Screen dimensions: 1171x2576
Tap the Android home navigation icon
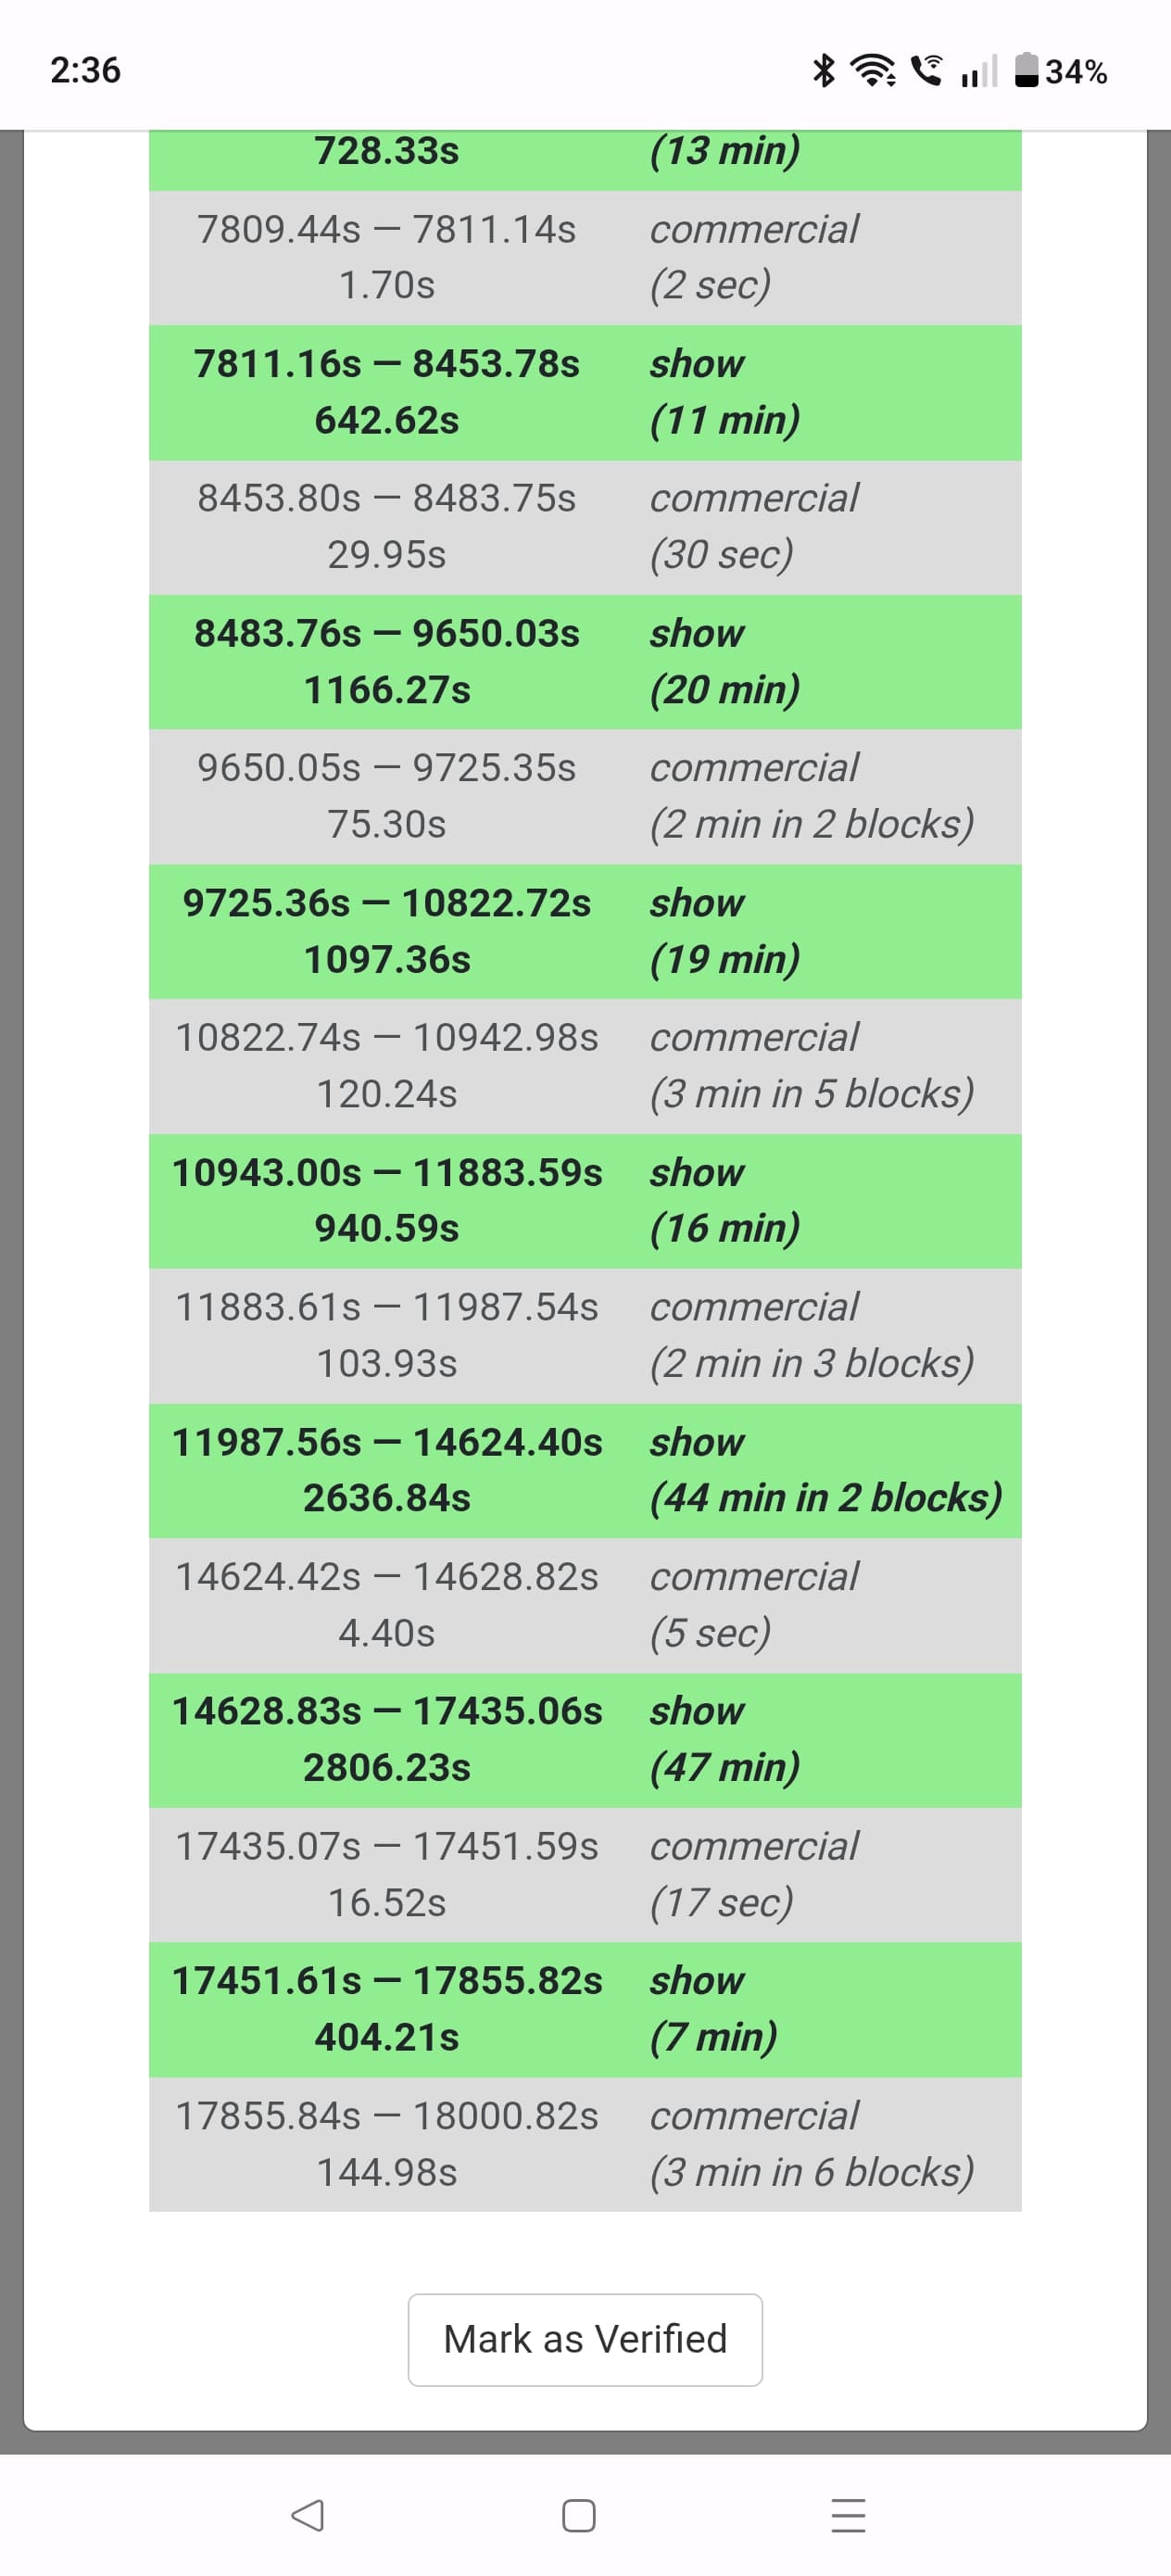click(x=579, y=2515)
